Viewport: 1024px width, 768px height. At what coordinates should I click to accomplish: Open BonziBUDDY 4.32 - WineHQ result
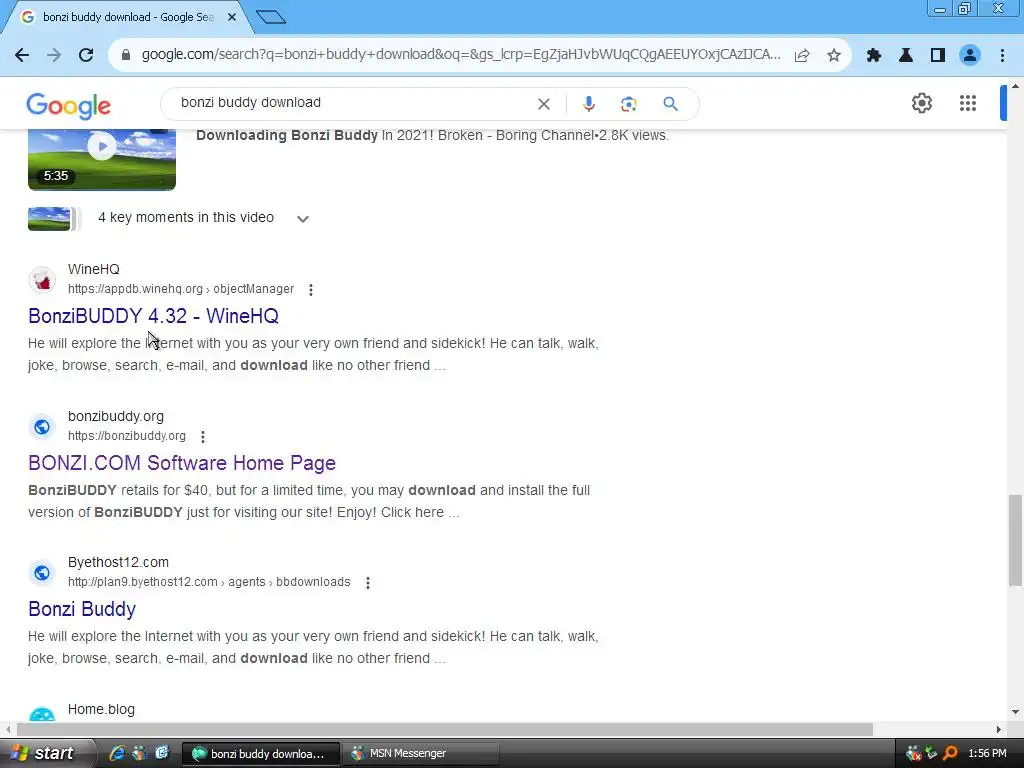tap(153, 316)
